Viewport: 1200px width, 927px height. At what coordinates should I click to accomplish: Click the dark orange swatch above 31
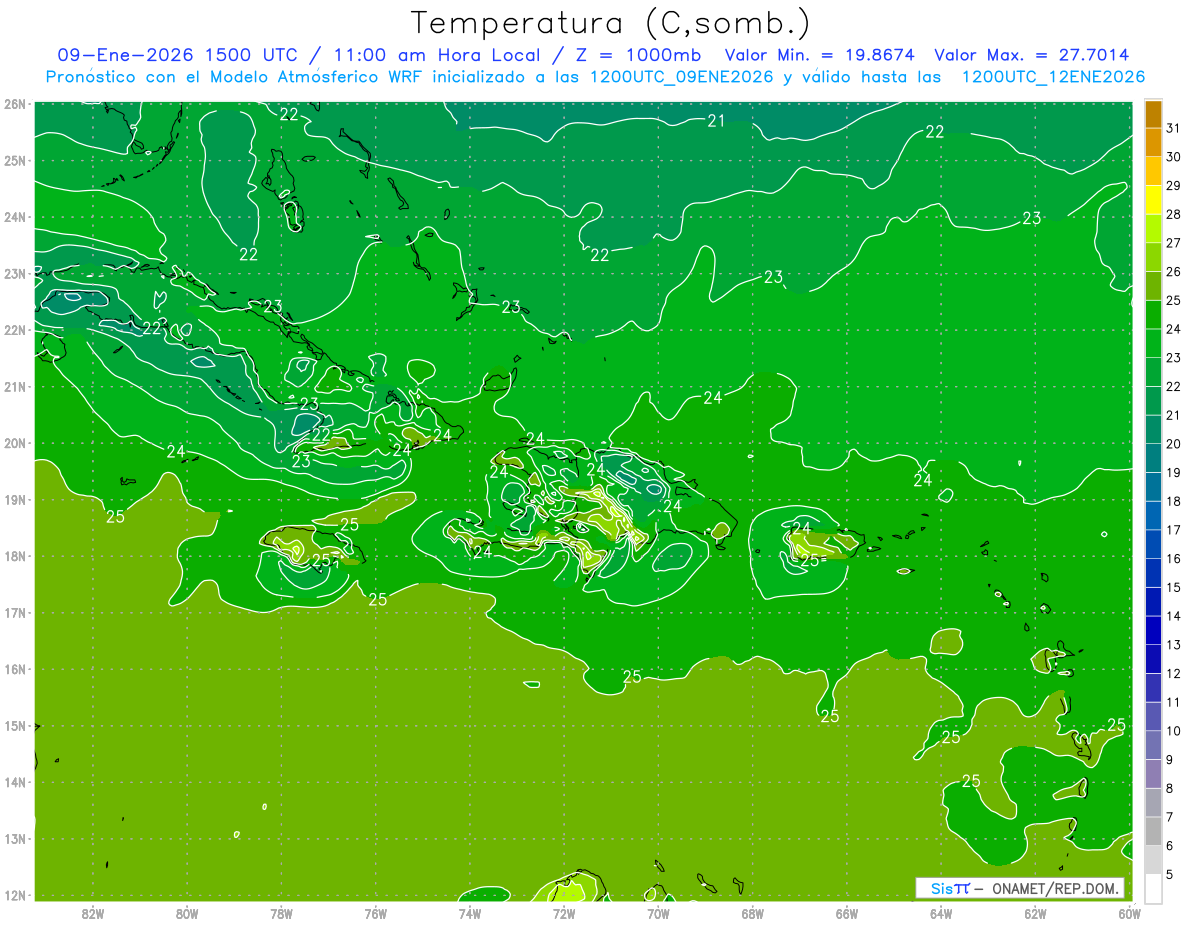[1153, 113]
